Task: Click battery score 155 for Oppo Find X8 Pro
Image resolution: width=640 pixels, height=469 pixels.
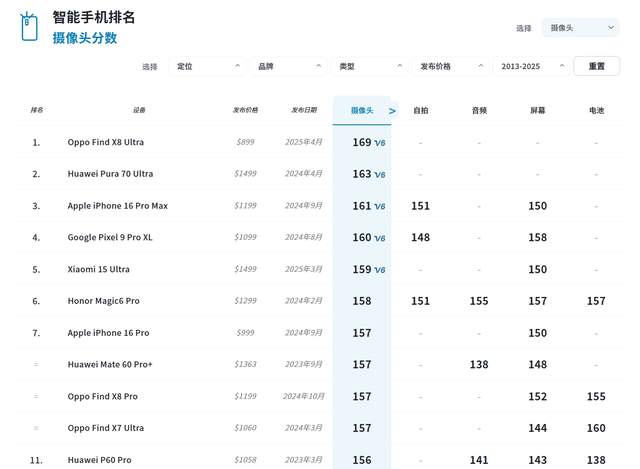Action: click(x=596, y=396)
